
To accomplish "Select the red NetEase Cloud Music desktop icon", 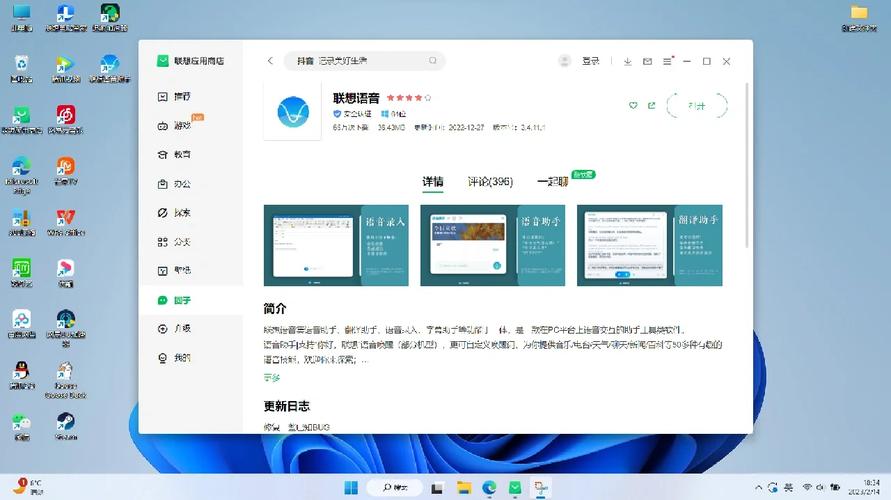I will 66,119.
